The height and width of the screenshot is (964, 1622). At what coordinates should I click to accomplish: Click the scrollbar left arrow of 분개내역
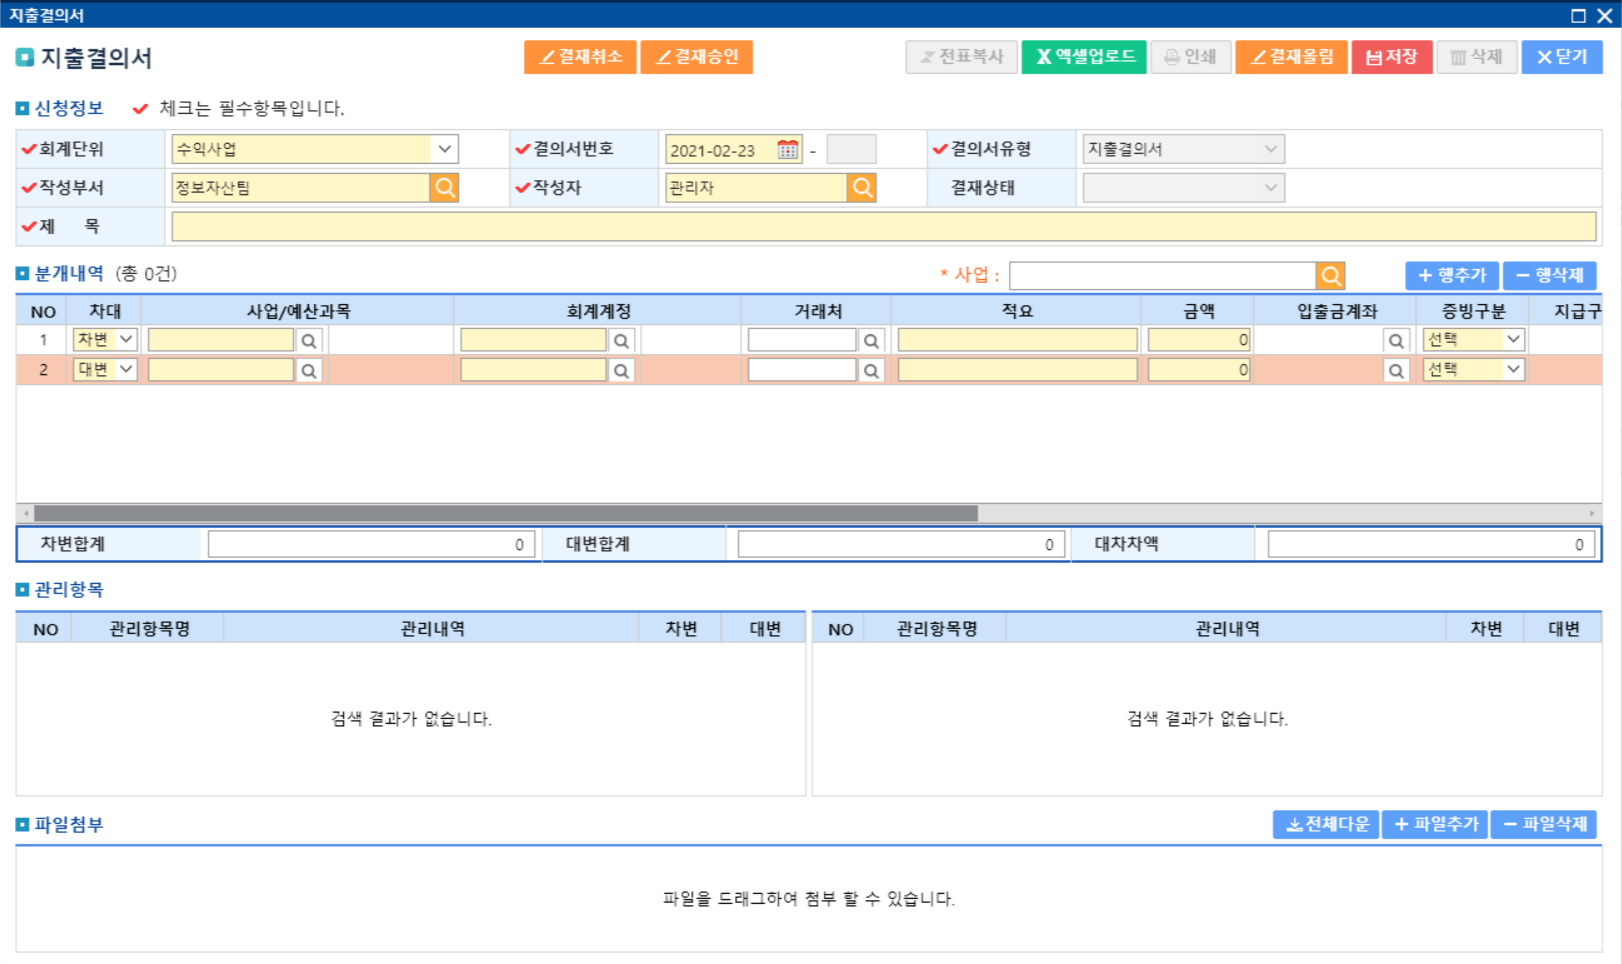pyautogui.click(x=26, y=513)
